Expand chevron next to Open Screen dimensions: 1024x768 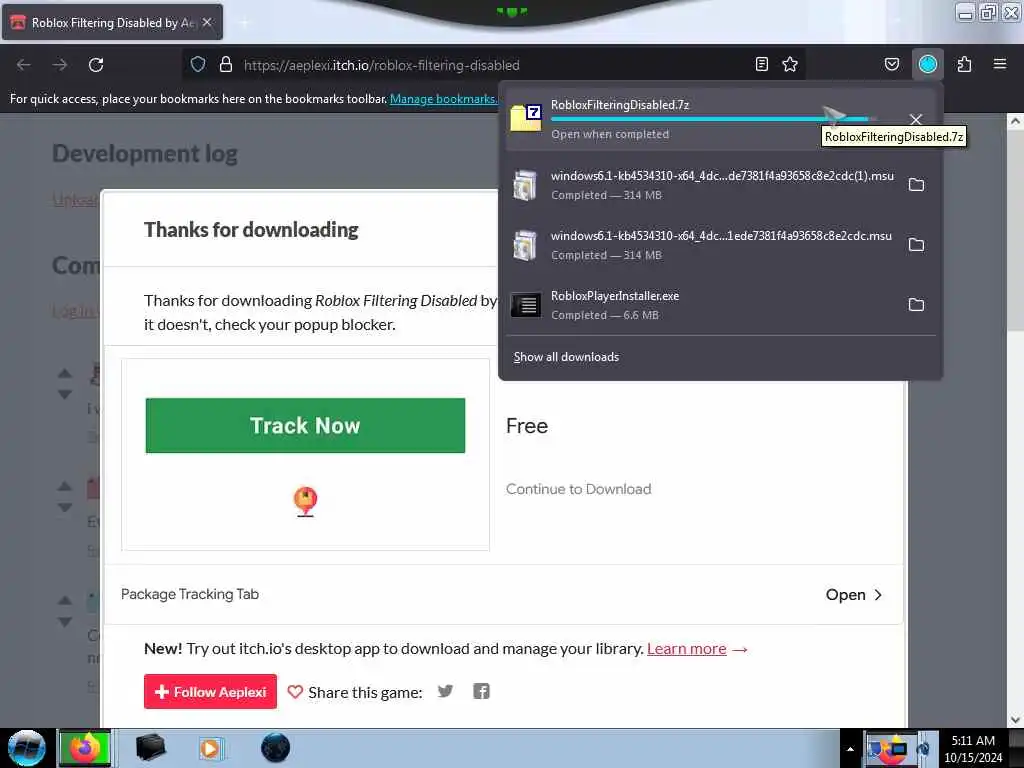pyautogui.click(x=878, y=594)
